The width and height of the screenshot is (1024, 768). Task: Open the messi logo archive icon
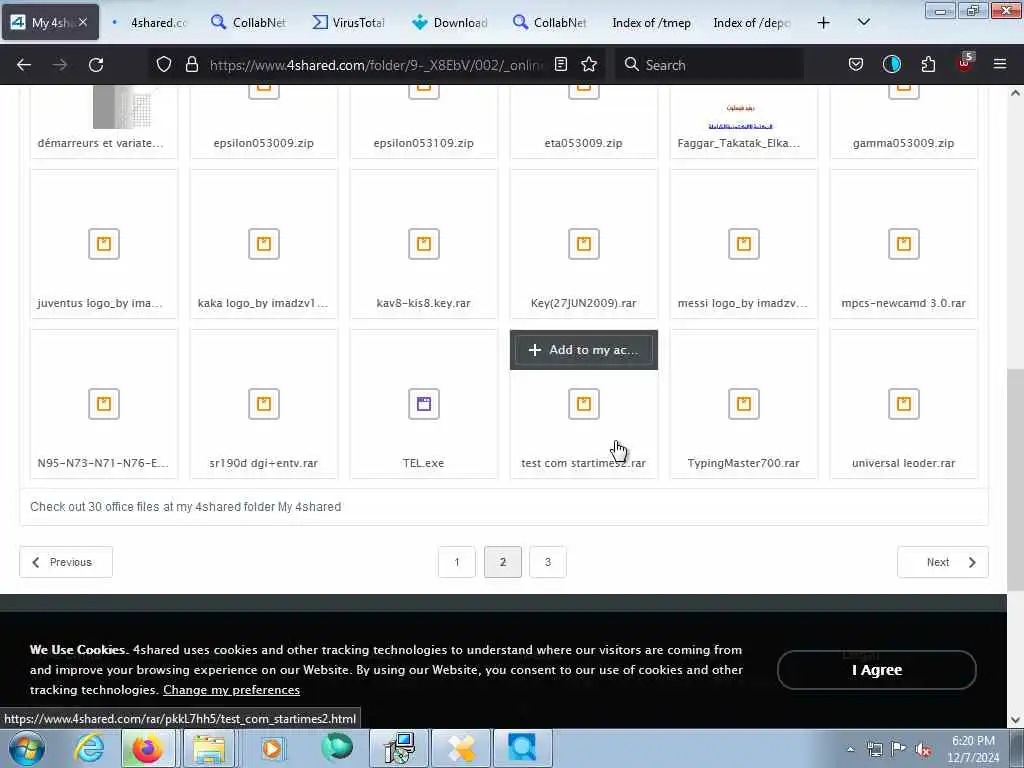click(744, 244)
